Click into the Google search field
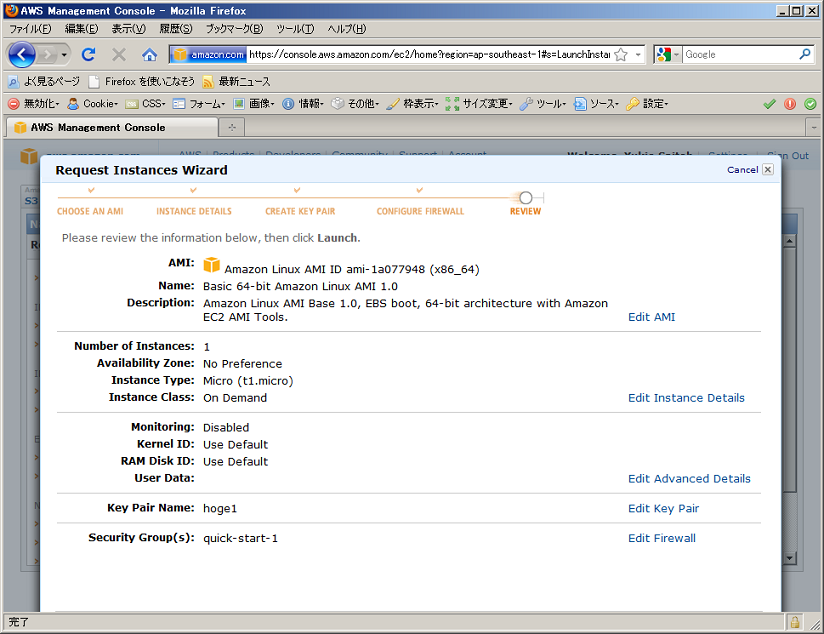 point(738,54)
